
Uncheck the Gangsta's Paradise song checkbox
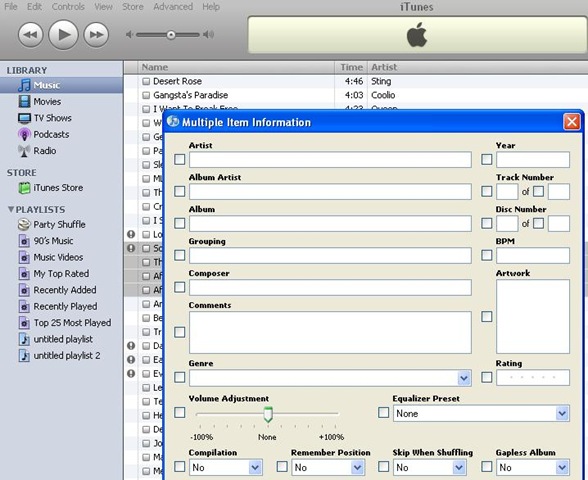point(146,95)
